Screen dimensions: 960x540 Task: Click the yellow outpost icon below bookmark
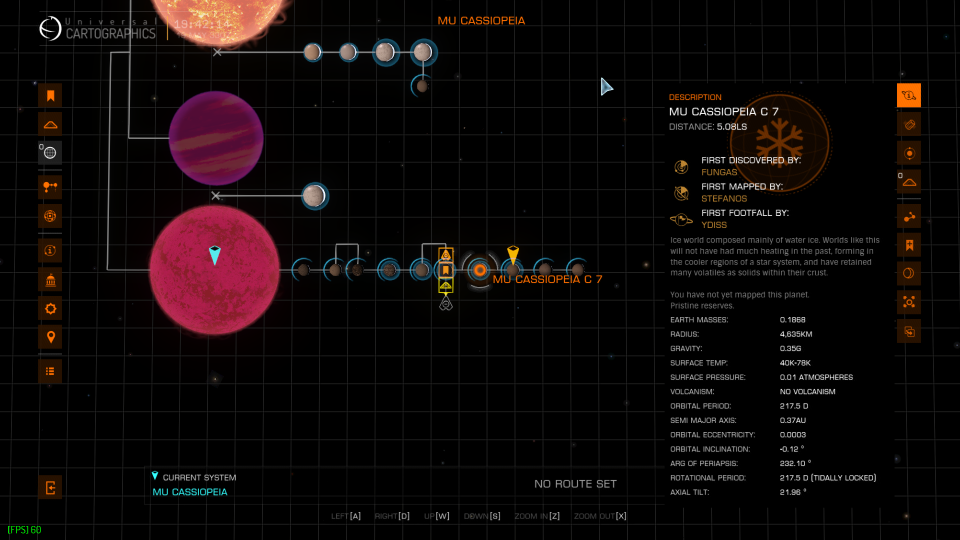click(x=446, y=286)
